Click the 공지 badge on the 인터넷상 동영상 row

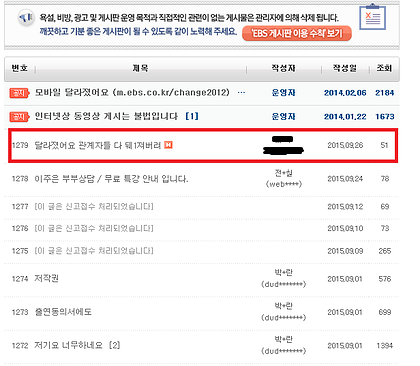pyautogui.click(x=19, y=117)
